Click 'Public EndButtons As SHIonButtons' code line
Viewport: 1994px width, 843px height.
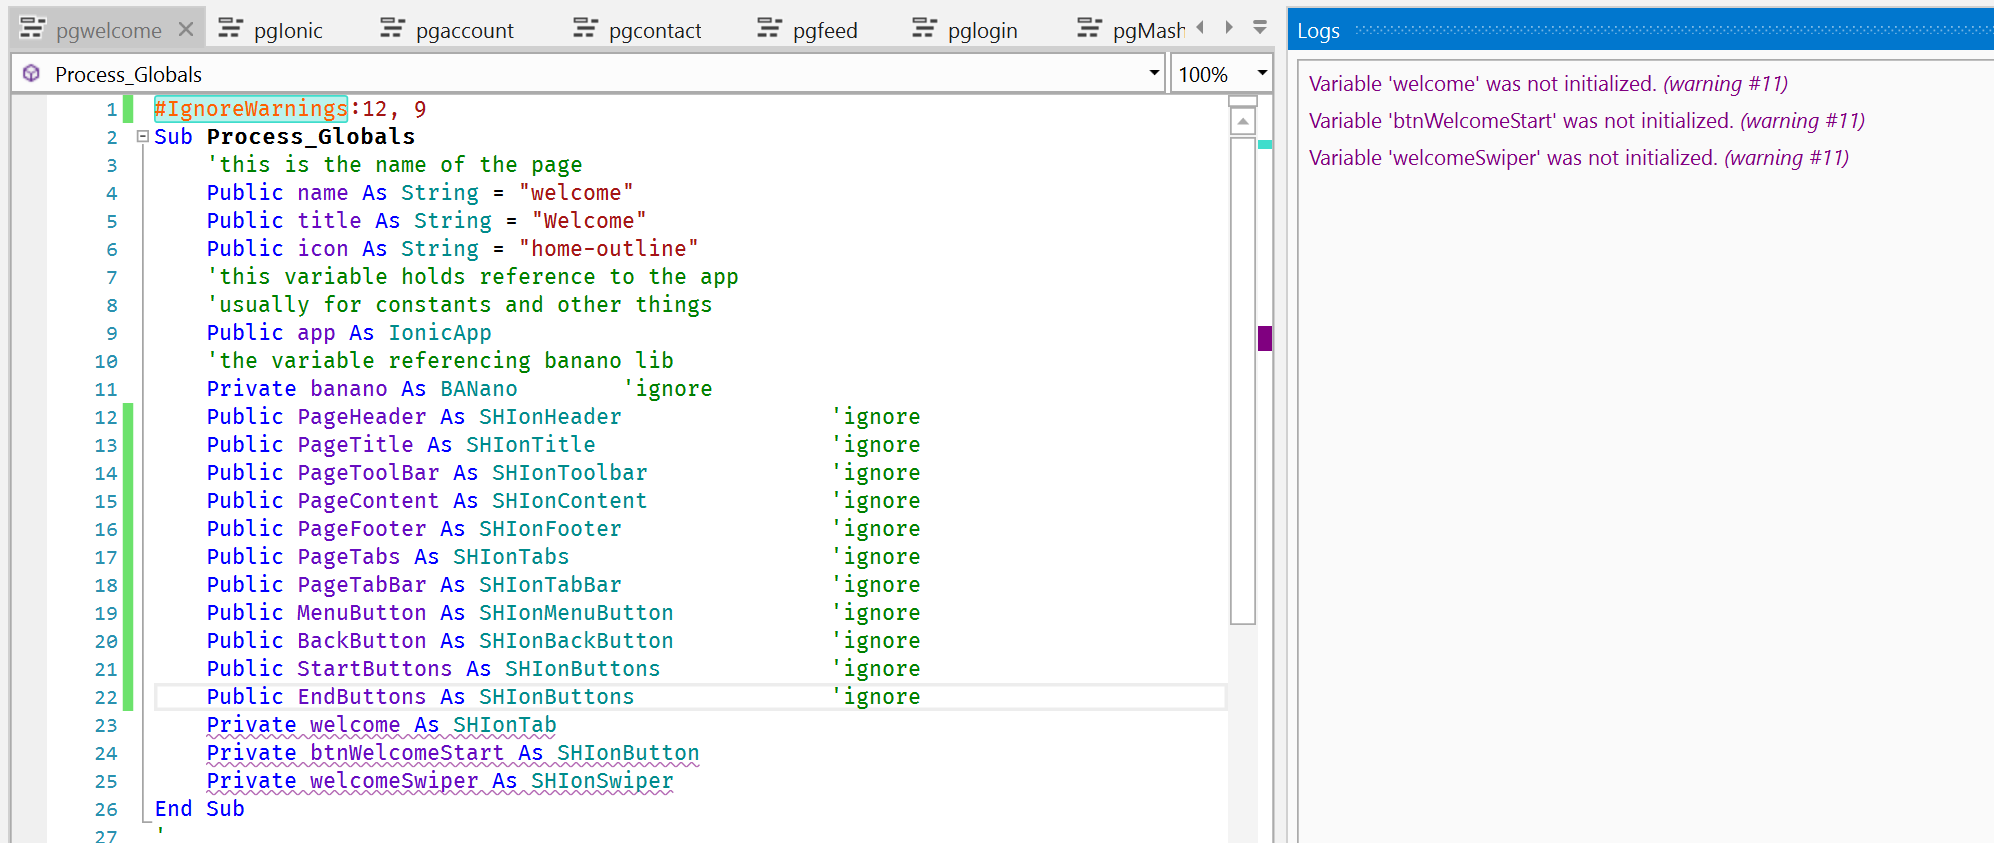pos(421,697)
